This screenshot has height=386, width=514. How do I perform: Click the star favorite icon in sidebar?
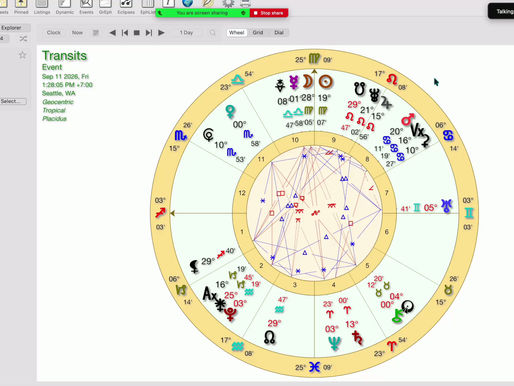tap(22, 55)
